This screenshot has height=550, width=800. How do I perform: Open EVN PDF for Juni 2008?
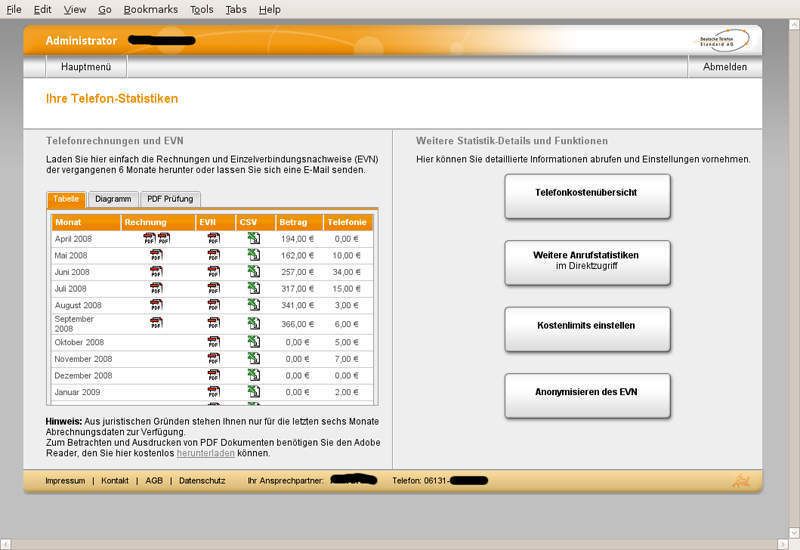click(214, 272)
